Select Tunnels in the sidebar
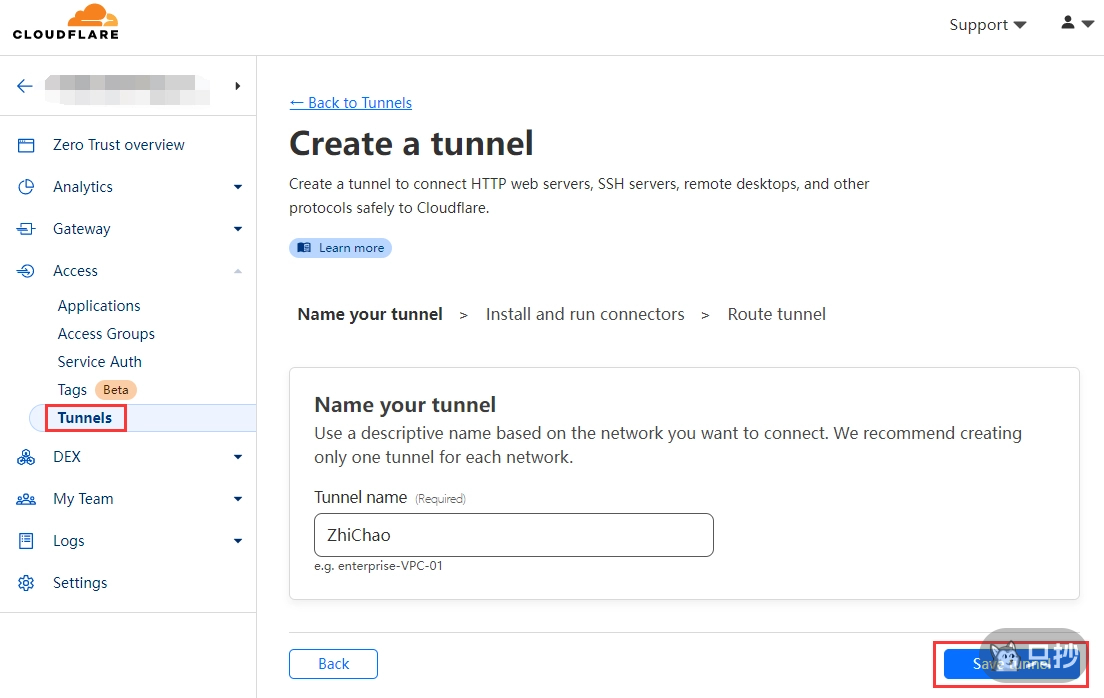This screenshot has width=1104, height=698. 85,418
